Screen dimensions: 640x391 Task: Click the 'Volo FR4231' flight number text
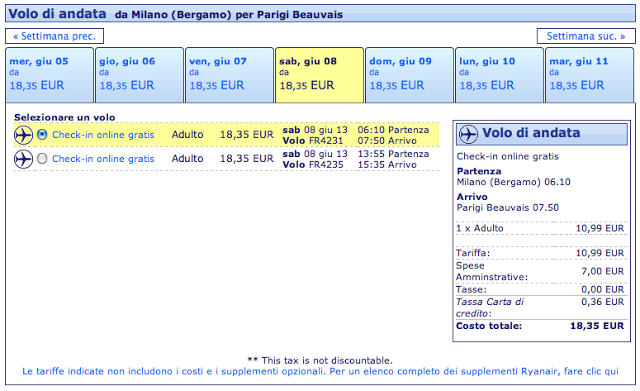(x=313, y=141)
